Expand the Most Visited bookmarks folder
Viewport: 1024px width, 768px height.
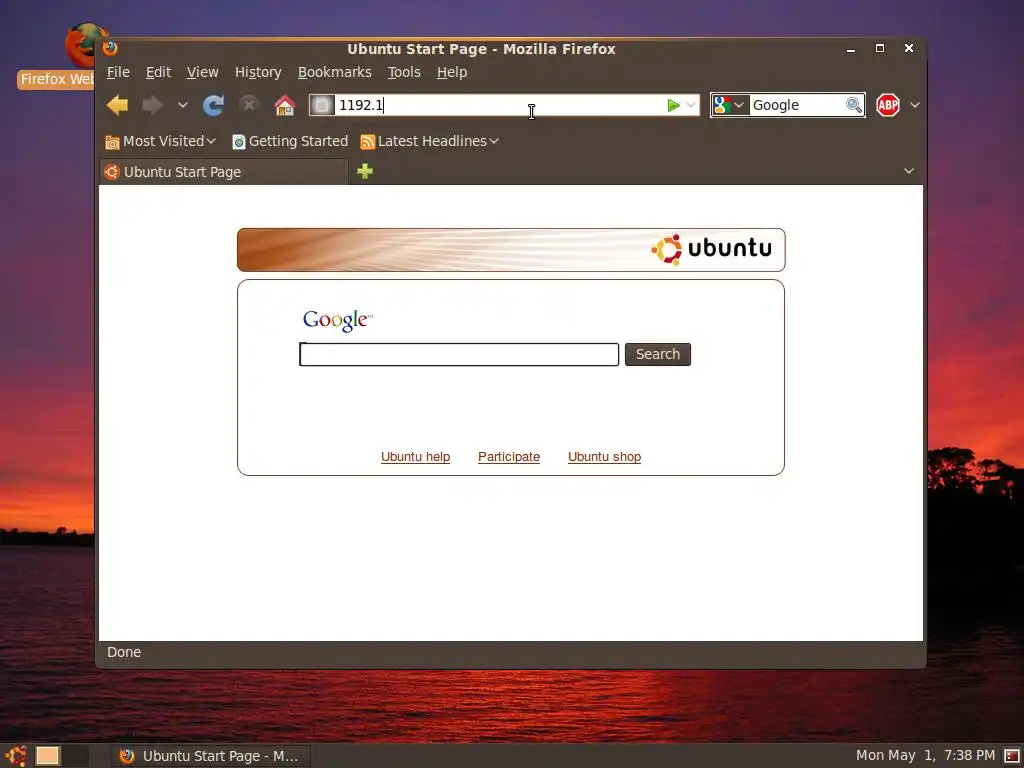(160, 141)
